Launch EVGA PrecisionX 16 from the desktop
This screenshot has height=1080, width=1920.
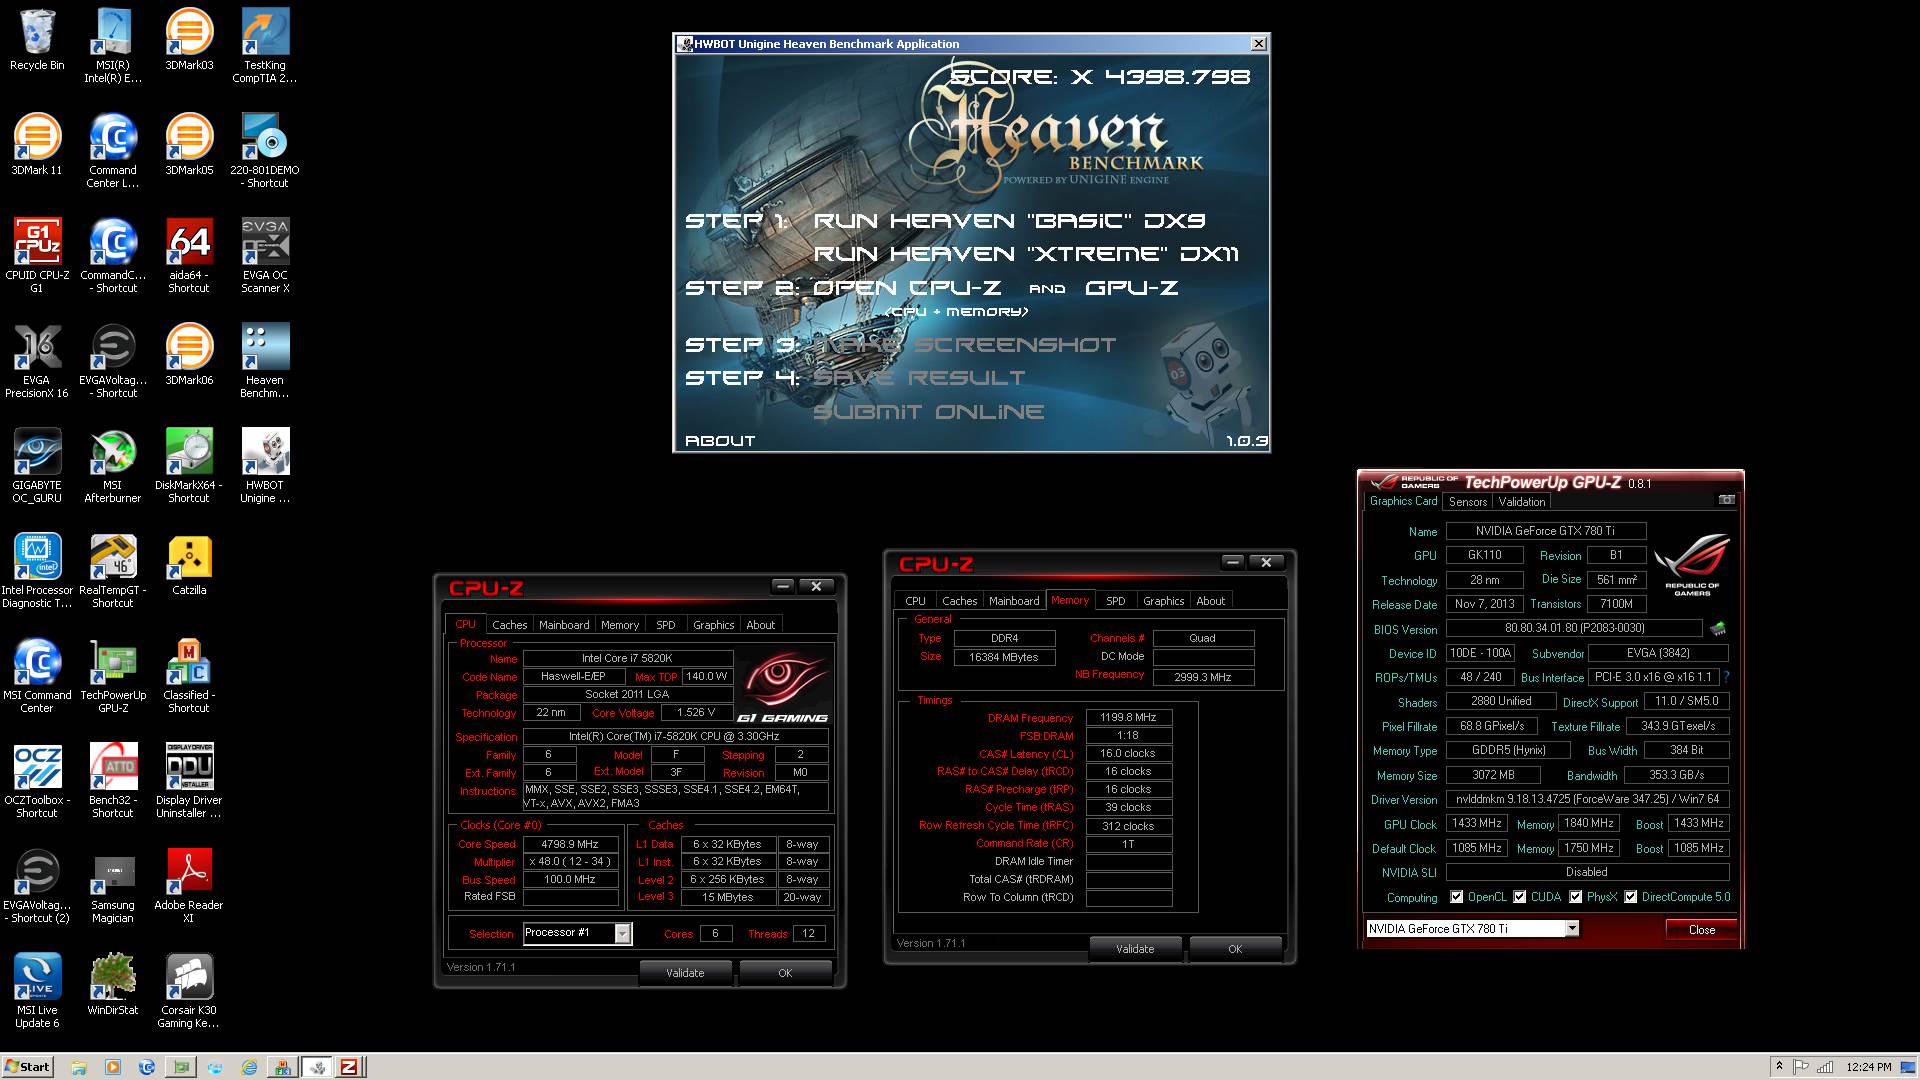coord(37,360)
